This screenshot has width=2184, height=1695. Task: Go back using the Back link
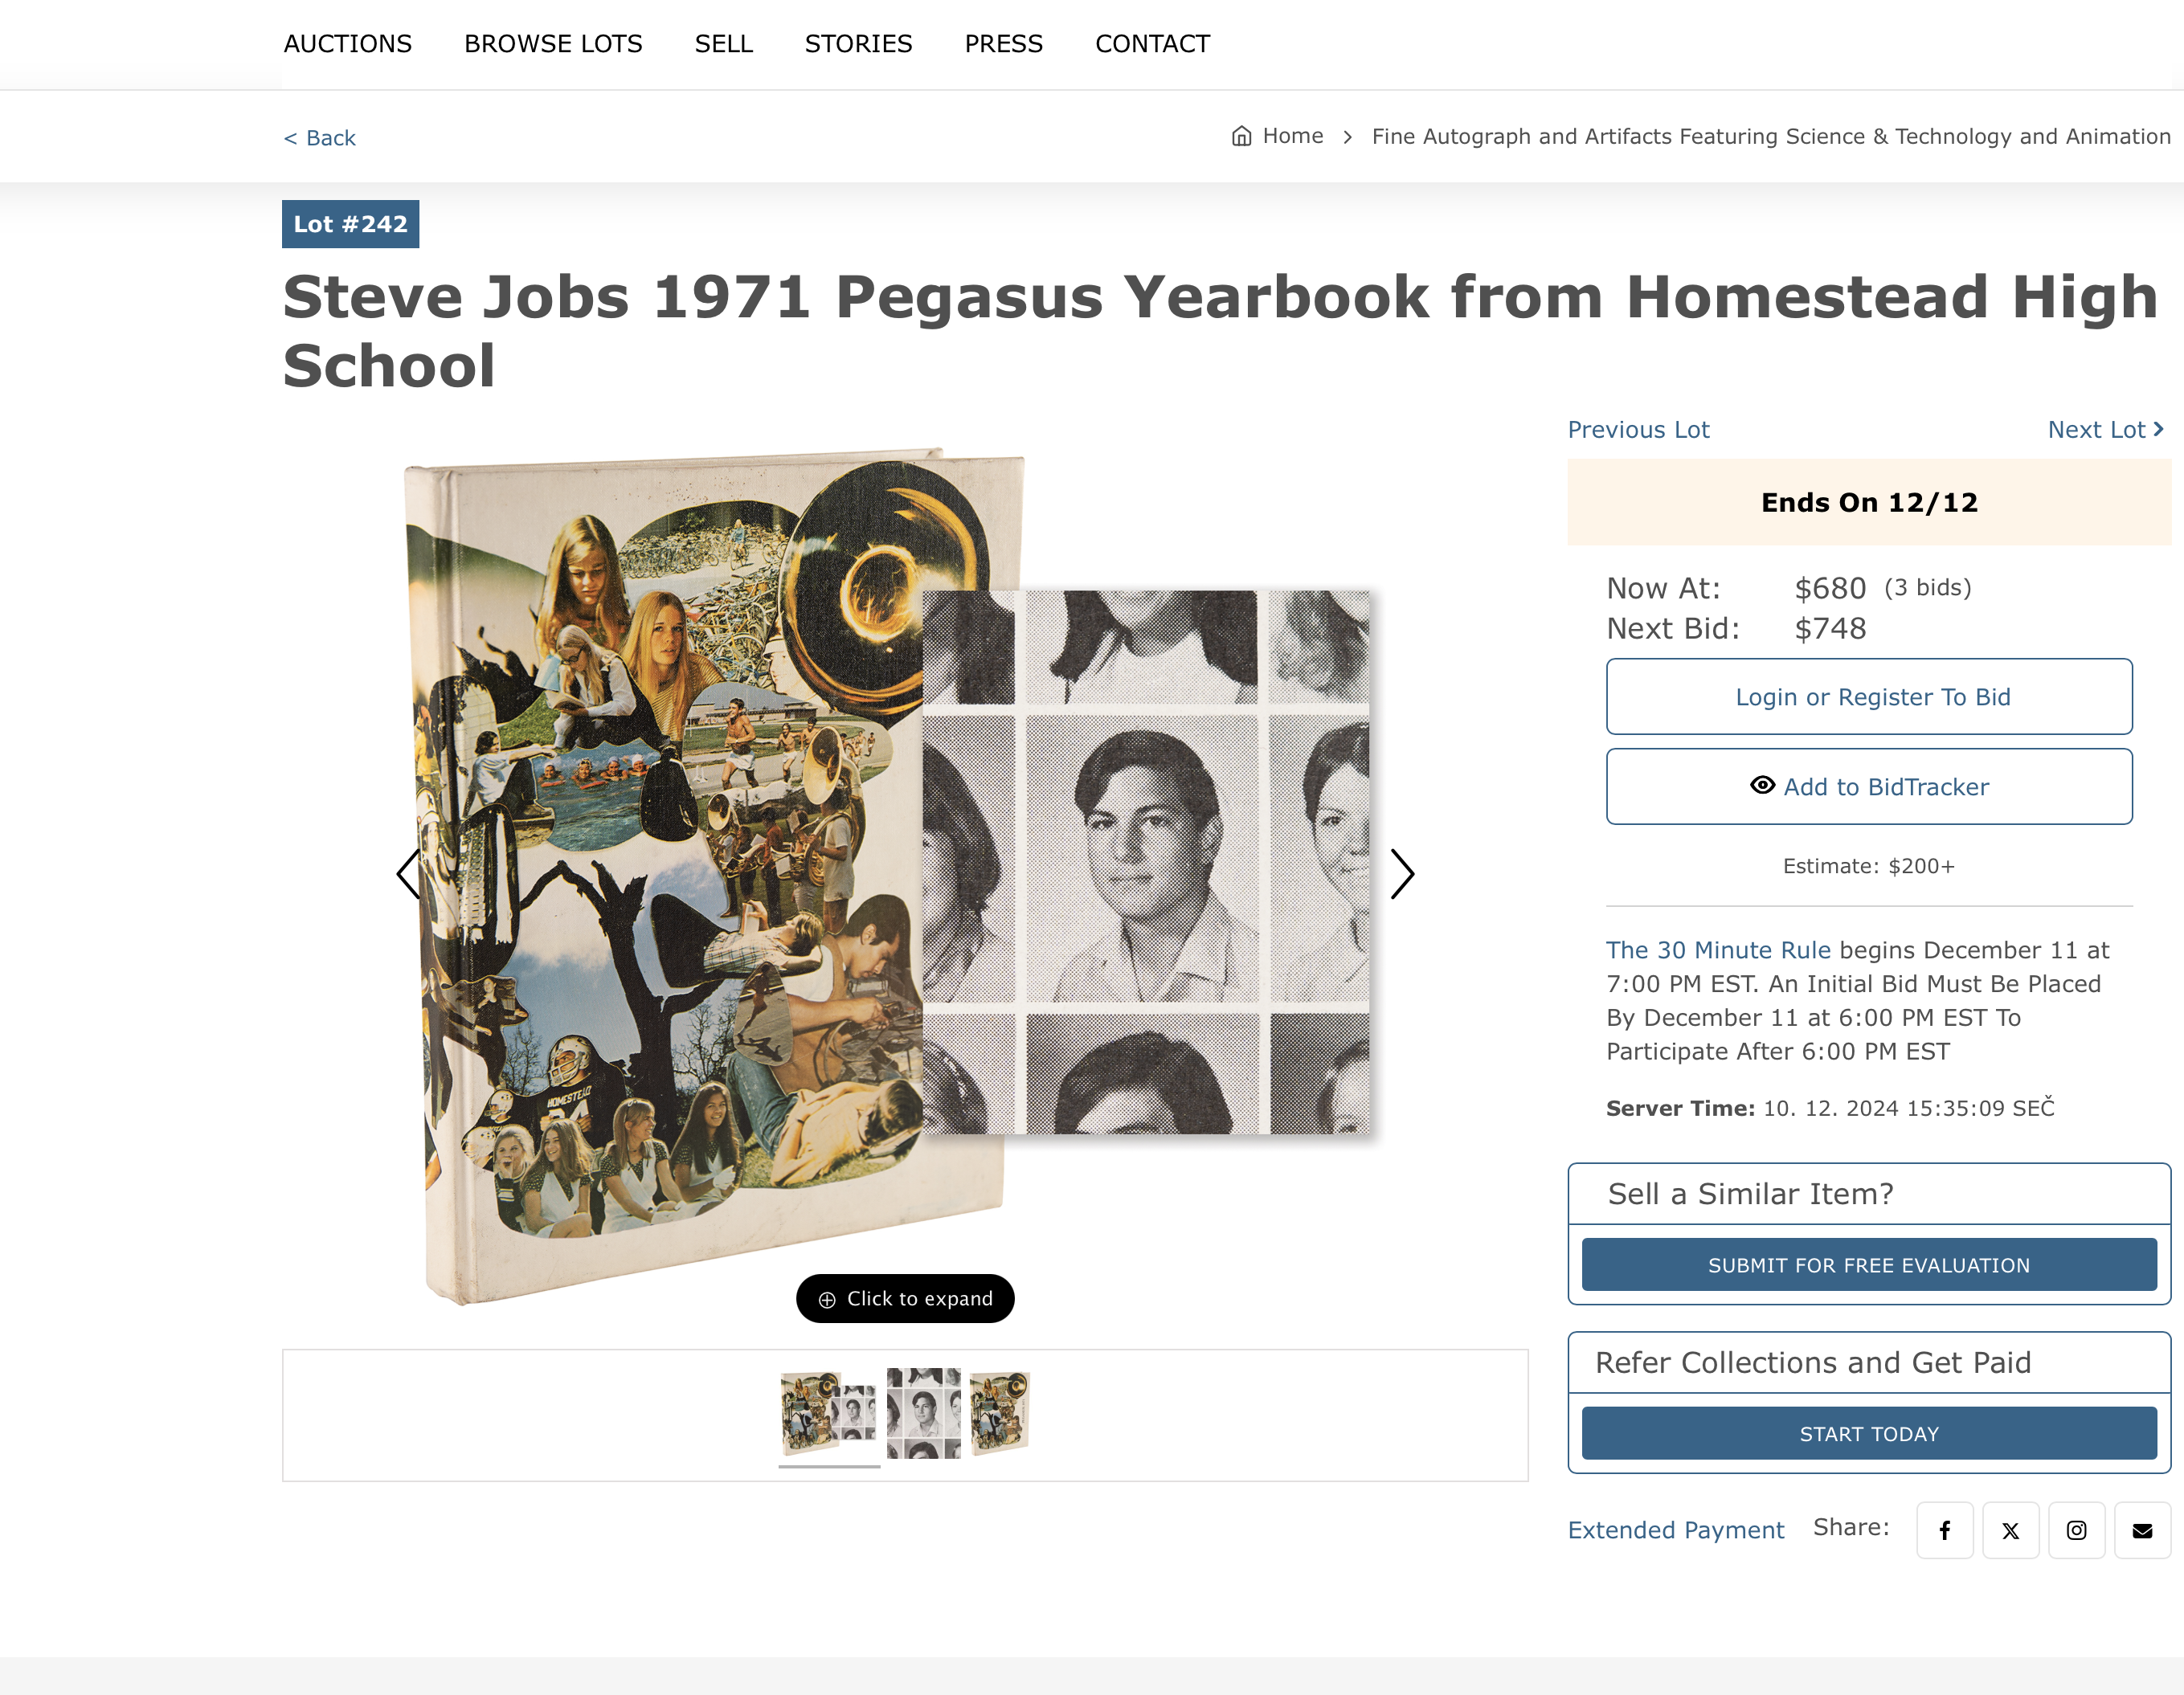tap(320, 138)
